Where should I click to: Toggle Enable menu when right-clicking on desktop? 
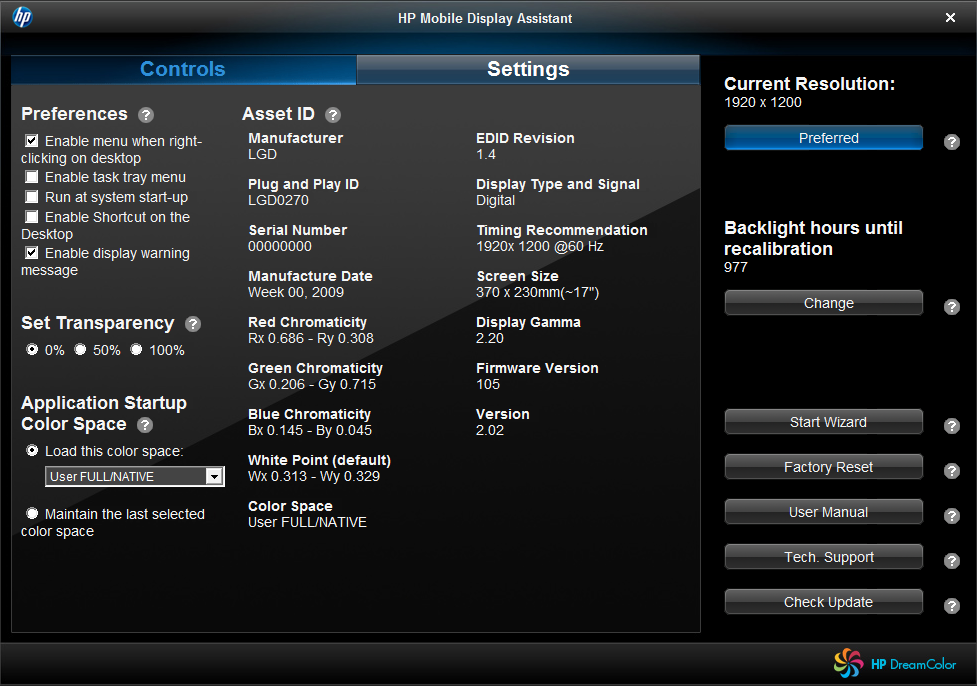click(x=32, y=141)
